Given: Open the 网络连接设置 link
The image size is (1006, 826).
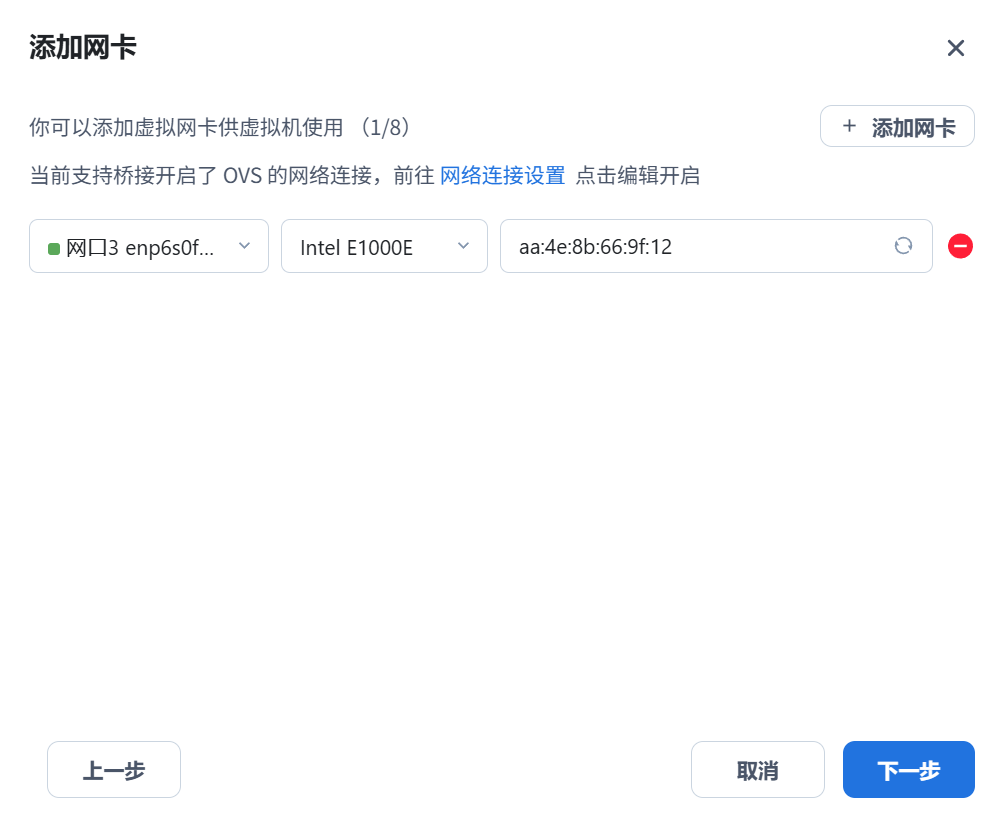Looking at the screenshot, I should 502,175.
